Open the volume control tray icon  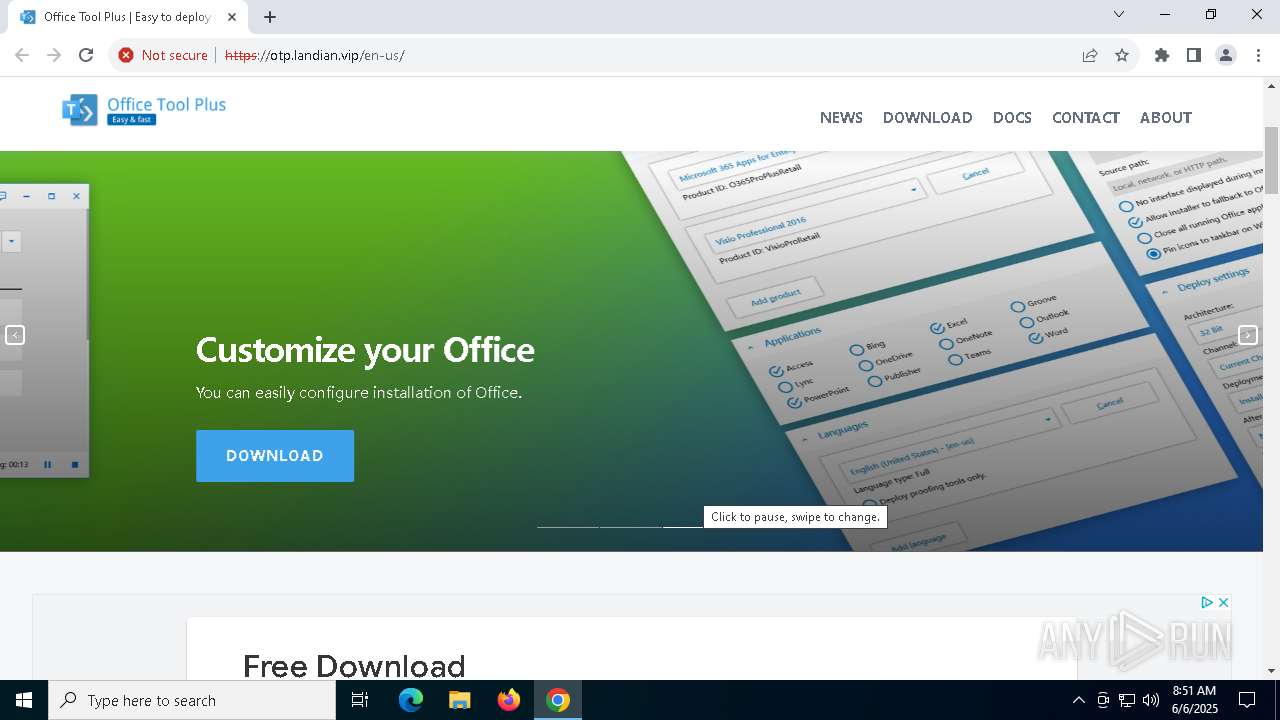click(x=1151, y=700)
